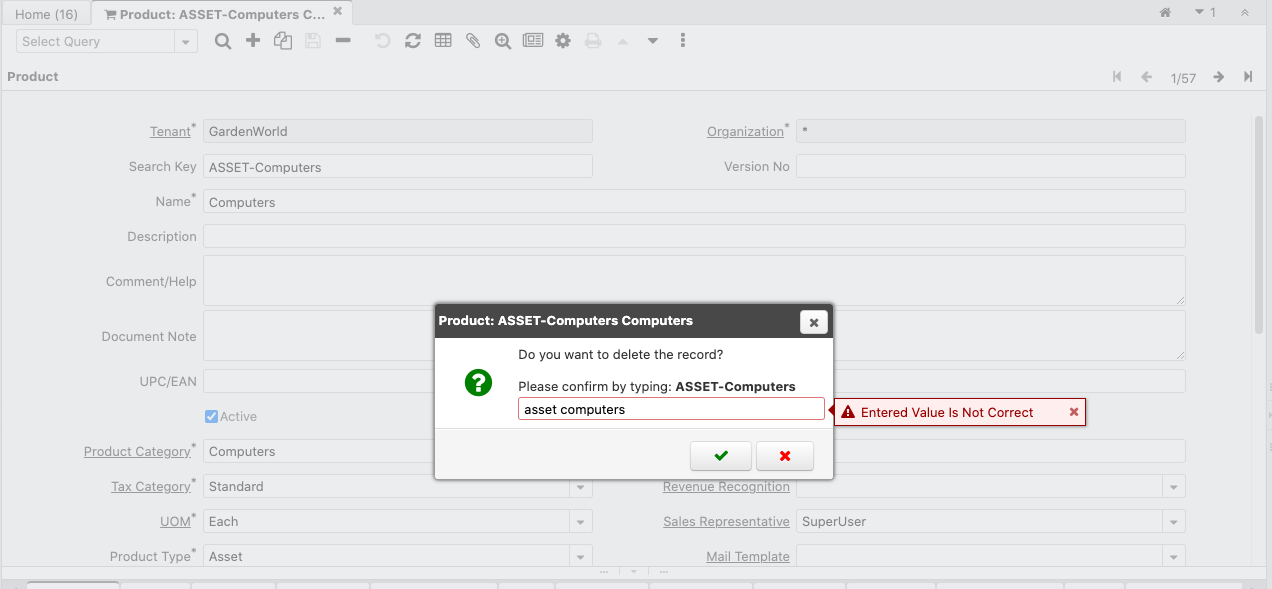Open attachments with the paperclip icon
Screen dimensions: 1272x589
pyautogui.click(x=473, y=40)
